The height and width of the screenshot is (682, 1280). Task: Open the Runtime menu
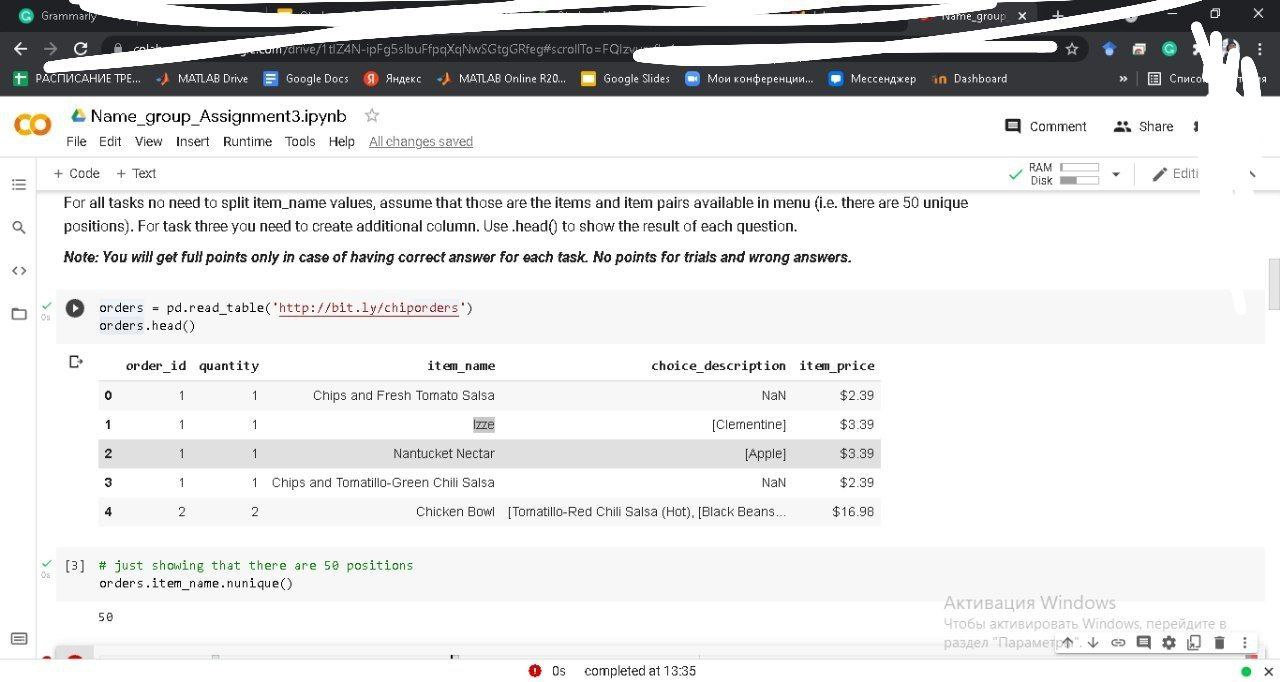coord(247,142)
